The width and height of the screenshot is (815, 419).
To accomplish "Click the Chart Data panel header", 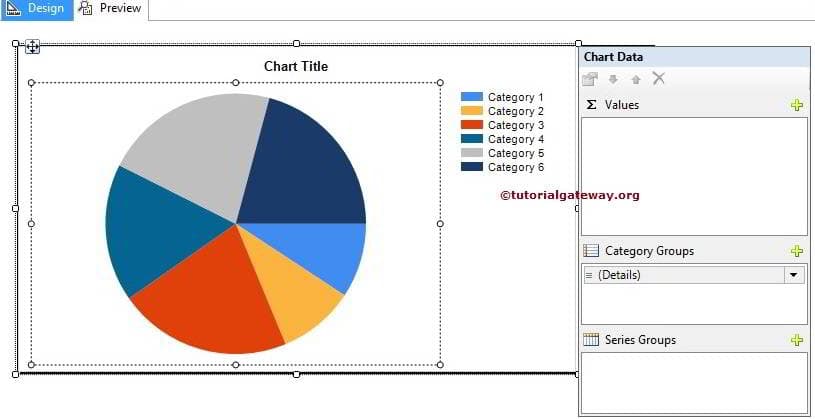I will click(694, 57).
